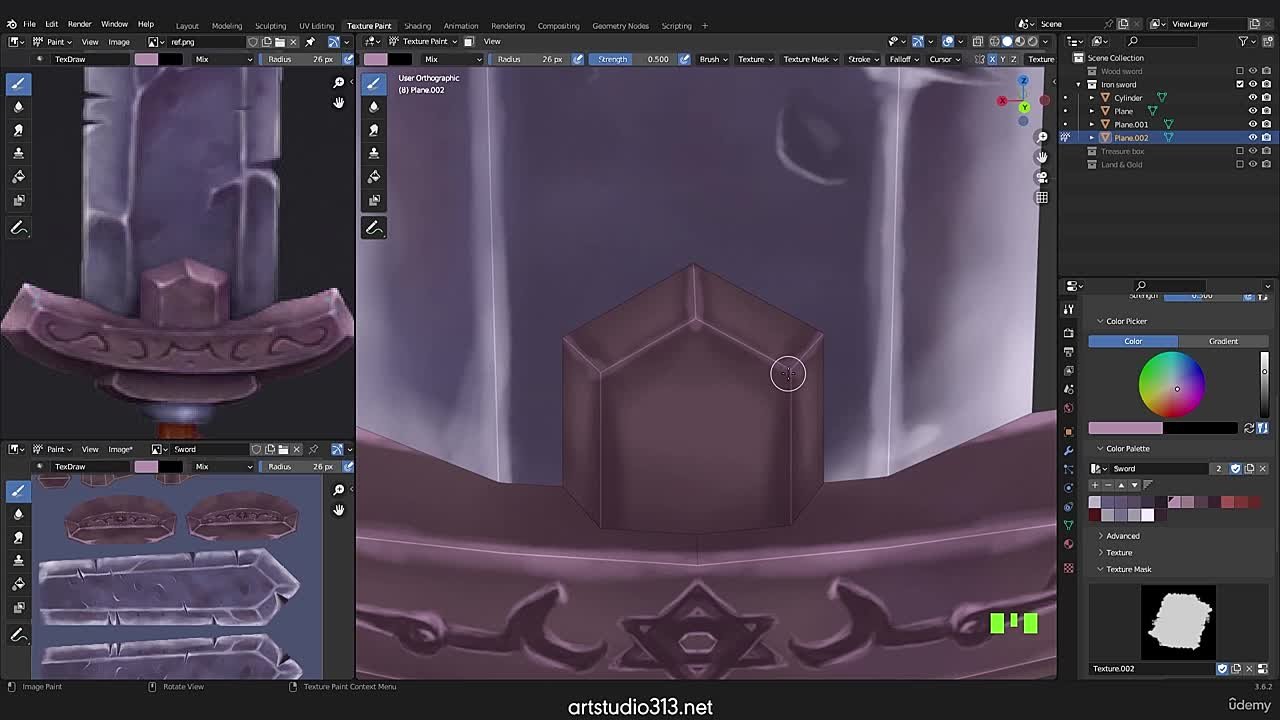Open Edit menu
1280x720 pixels.
(x=51, y=24)
